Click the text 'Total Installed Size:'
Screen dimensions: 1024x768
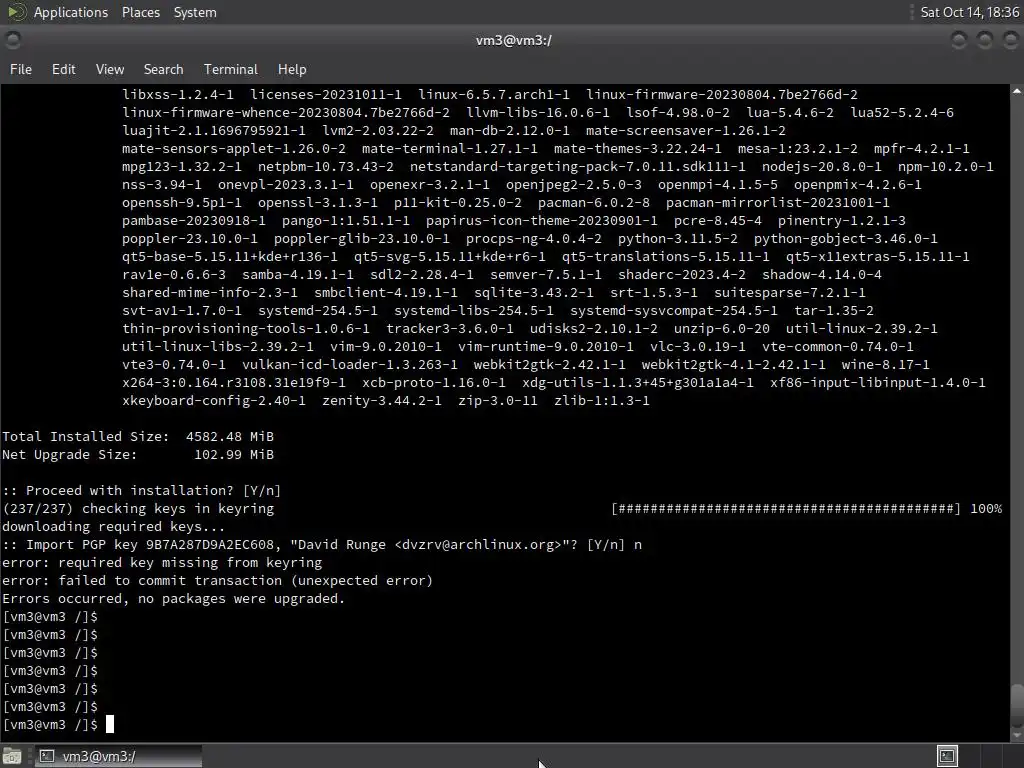[86, 436]
